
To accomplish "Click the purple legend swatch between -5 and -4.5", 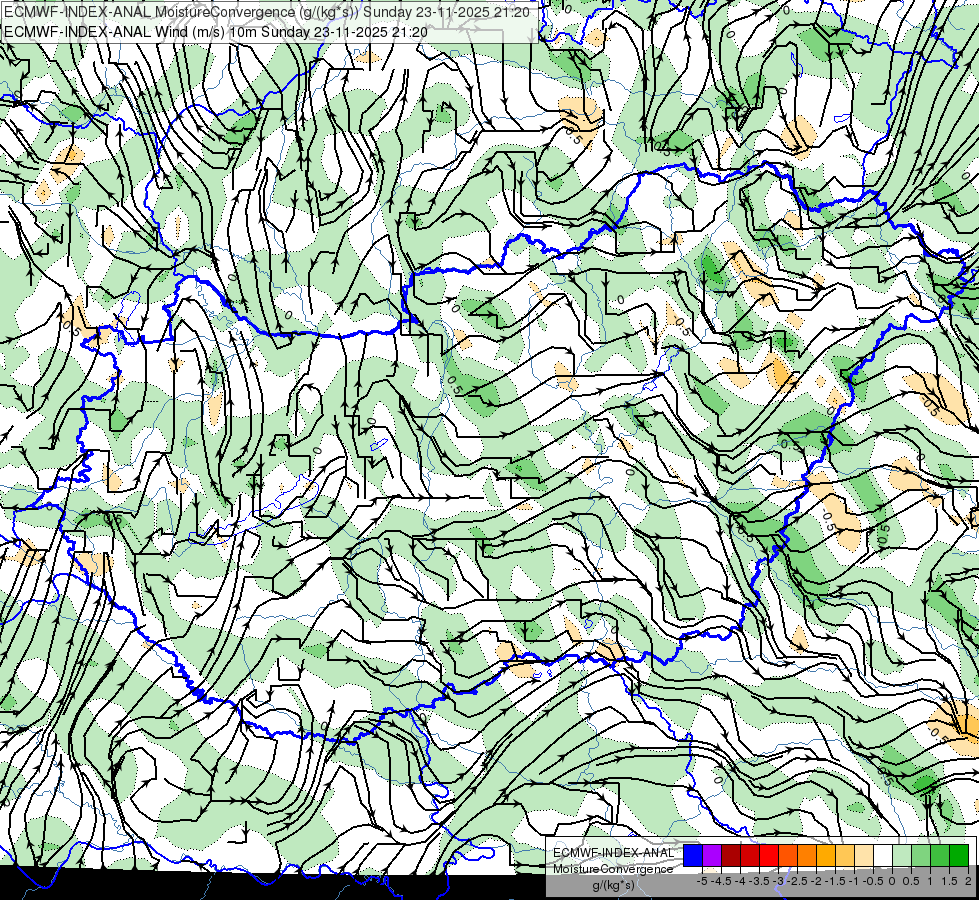I will tap(712, 855).
